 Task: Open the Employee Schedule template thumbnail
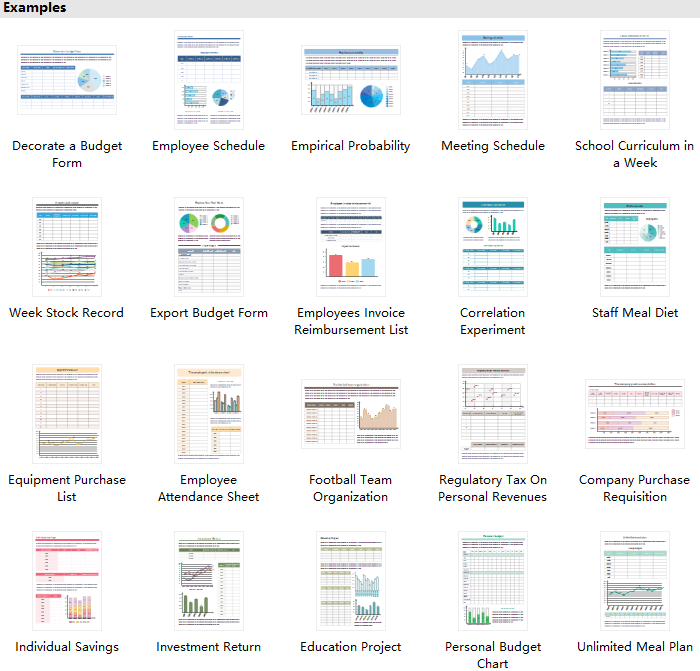(209, 80)
